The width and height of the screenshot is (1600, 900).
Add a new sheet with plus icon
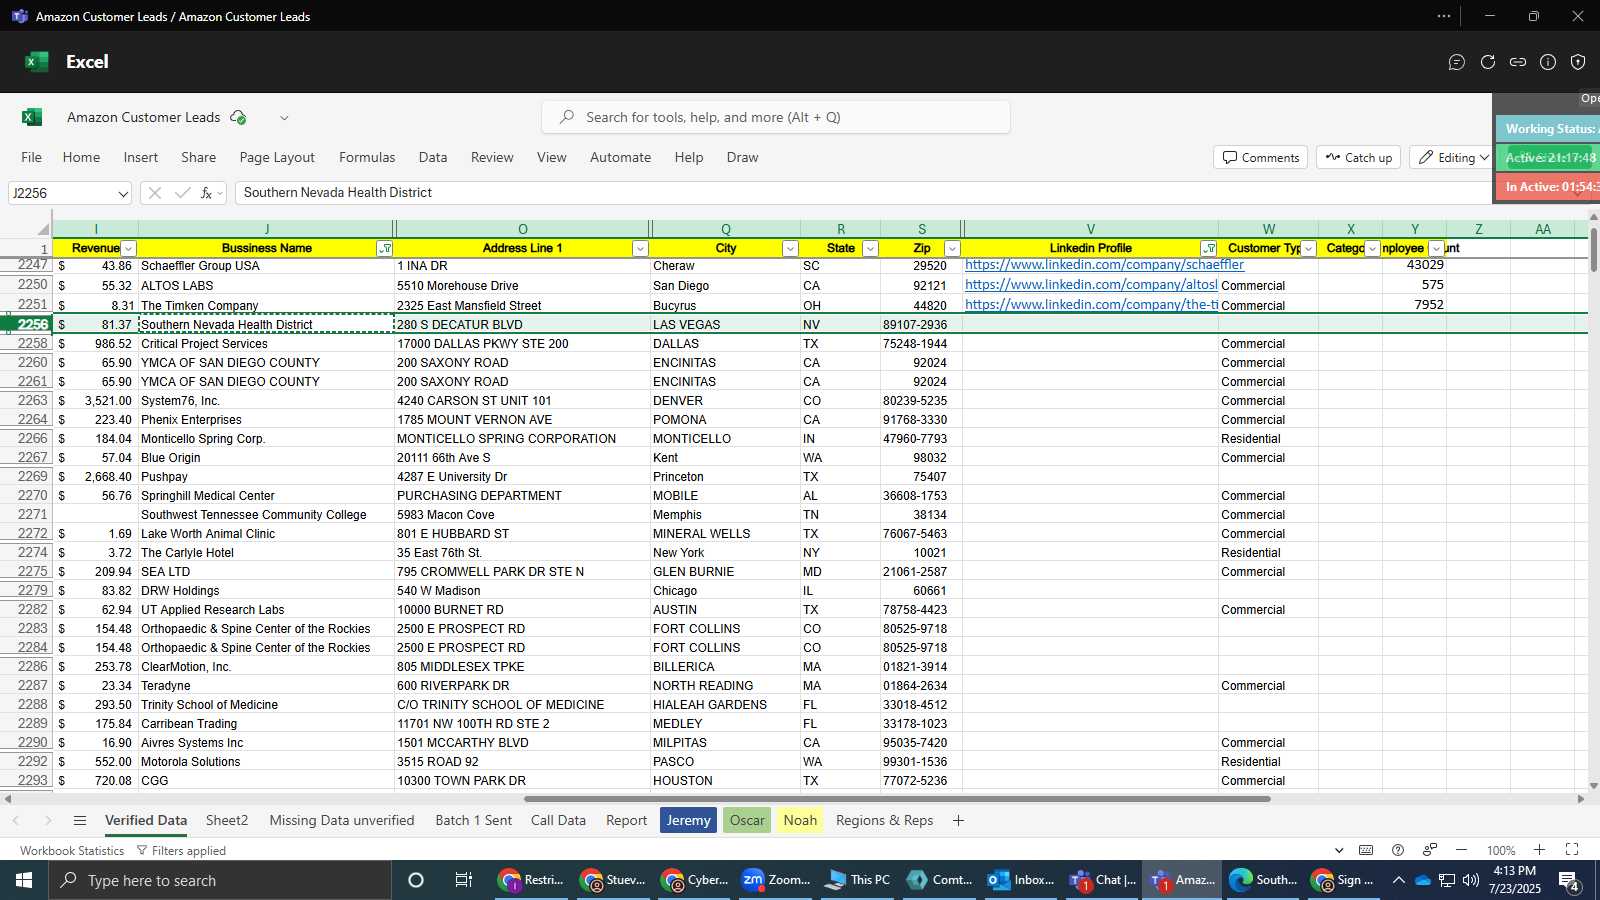[x=958, y=820]
